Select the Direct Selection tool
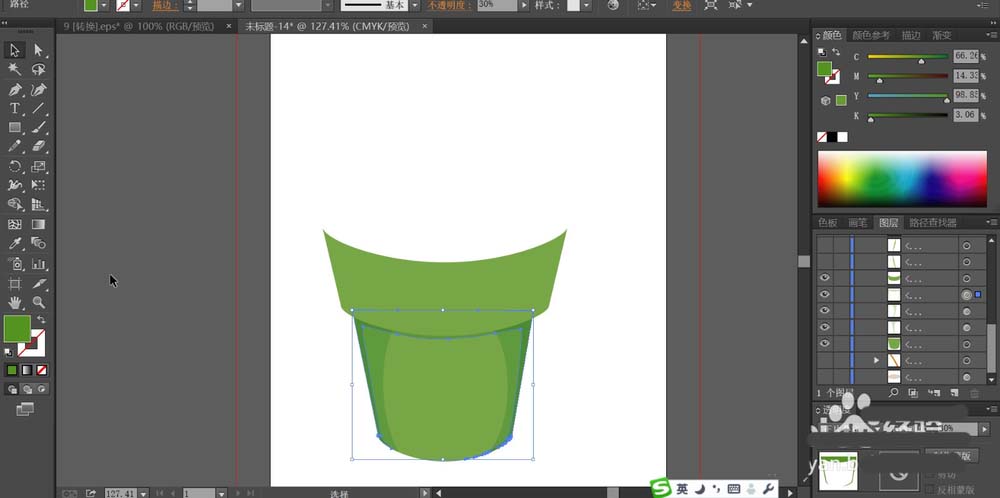 pyautogui.click(x=38, y=50)
